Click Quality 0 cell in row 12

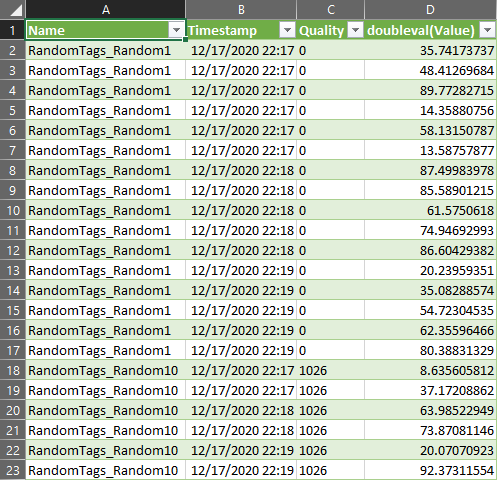point(331,250)
